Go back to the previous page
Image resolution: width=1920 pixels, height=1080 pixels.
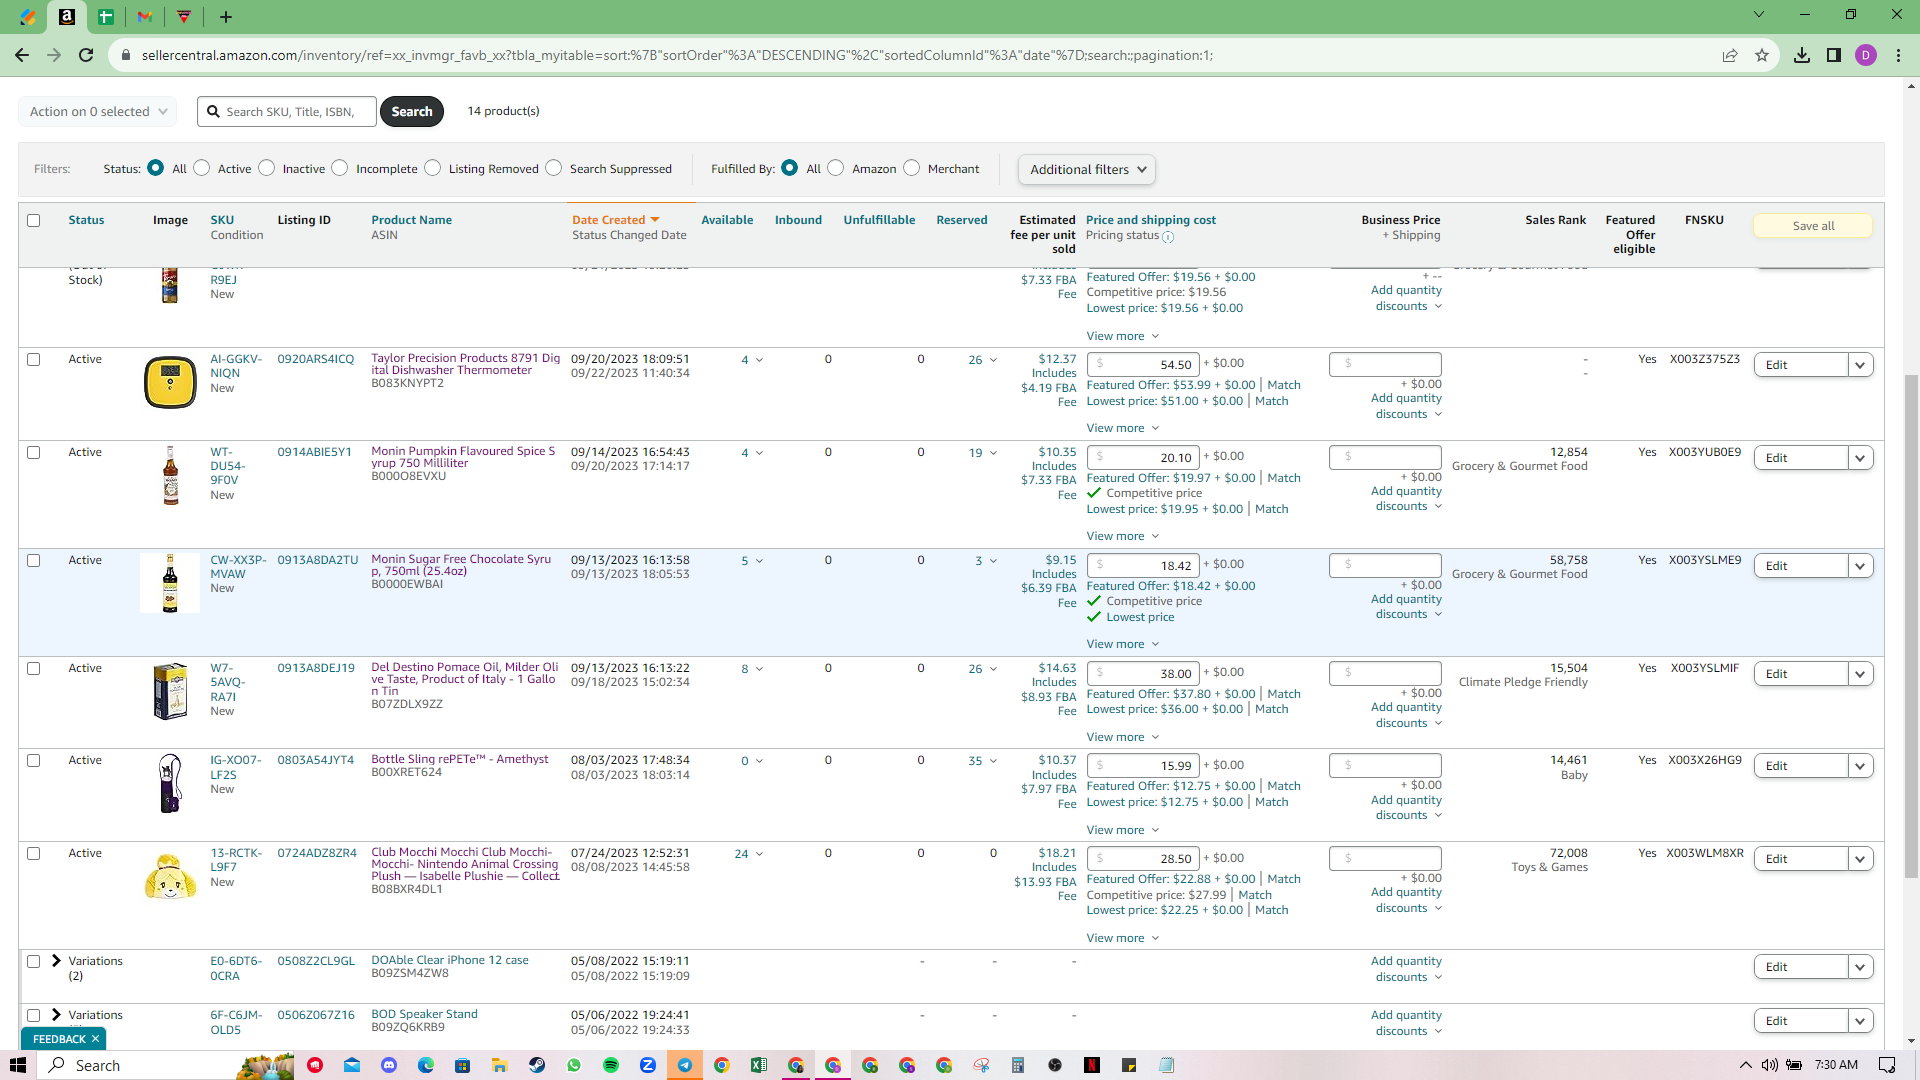(22, 55)
